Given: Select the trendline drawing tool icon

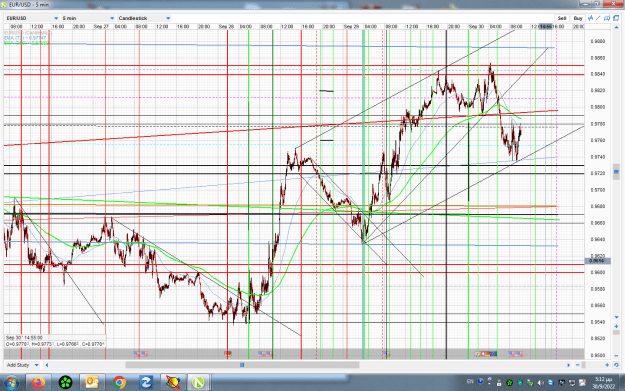Looking at the screenshot, I should pyautogui.click(x=598, y=18).
